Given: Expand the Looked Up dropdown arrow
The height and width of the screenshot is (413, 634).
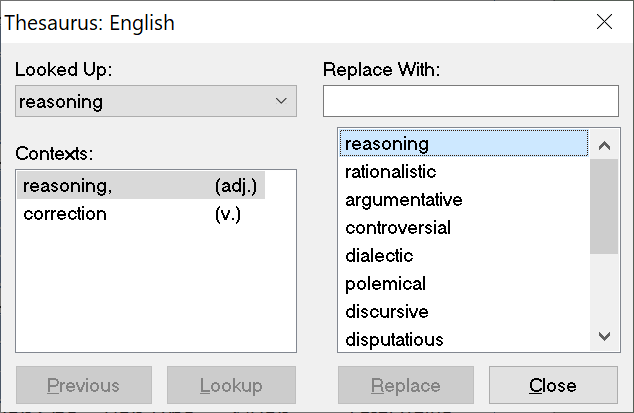Looking at the screenshot, I should click(x=282, y=101).
